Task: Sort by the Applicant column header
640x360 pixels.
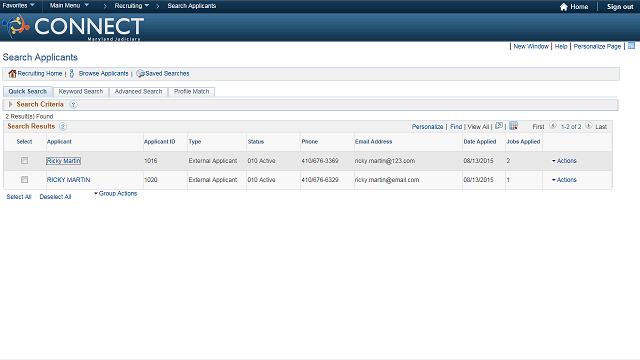Action: (59, 142)
